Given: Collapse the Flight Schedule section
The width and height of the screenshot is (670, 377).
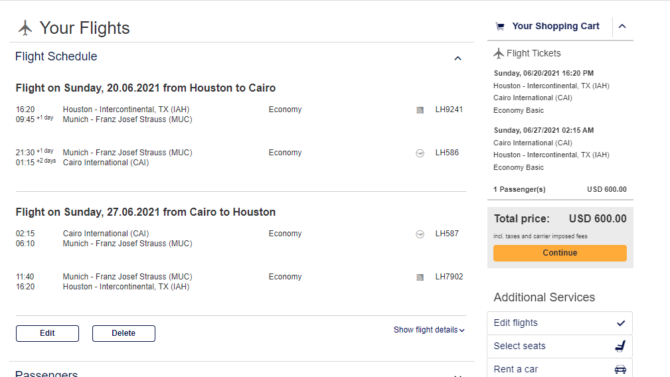Looking at the screenshot, I should 458,58.
